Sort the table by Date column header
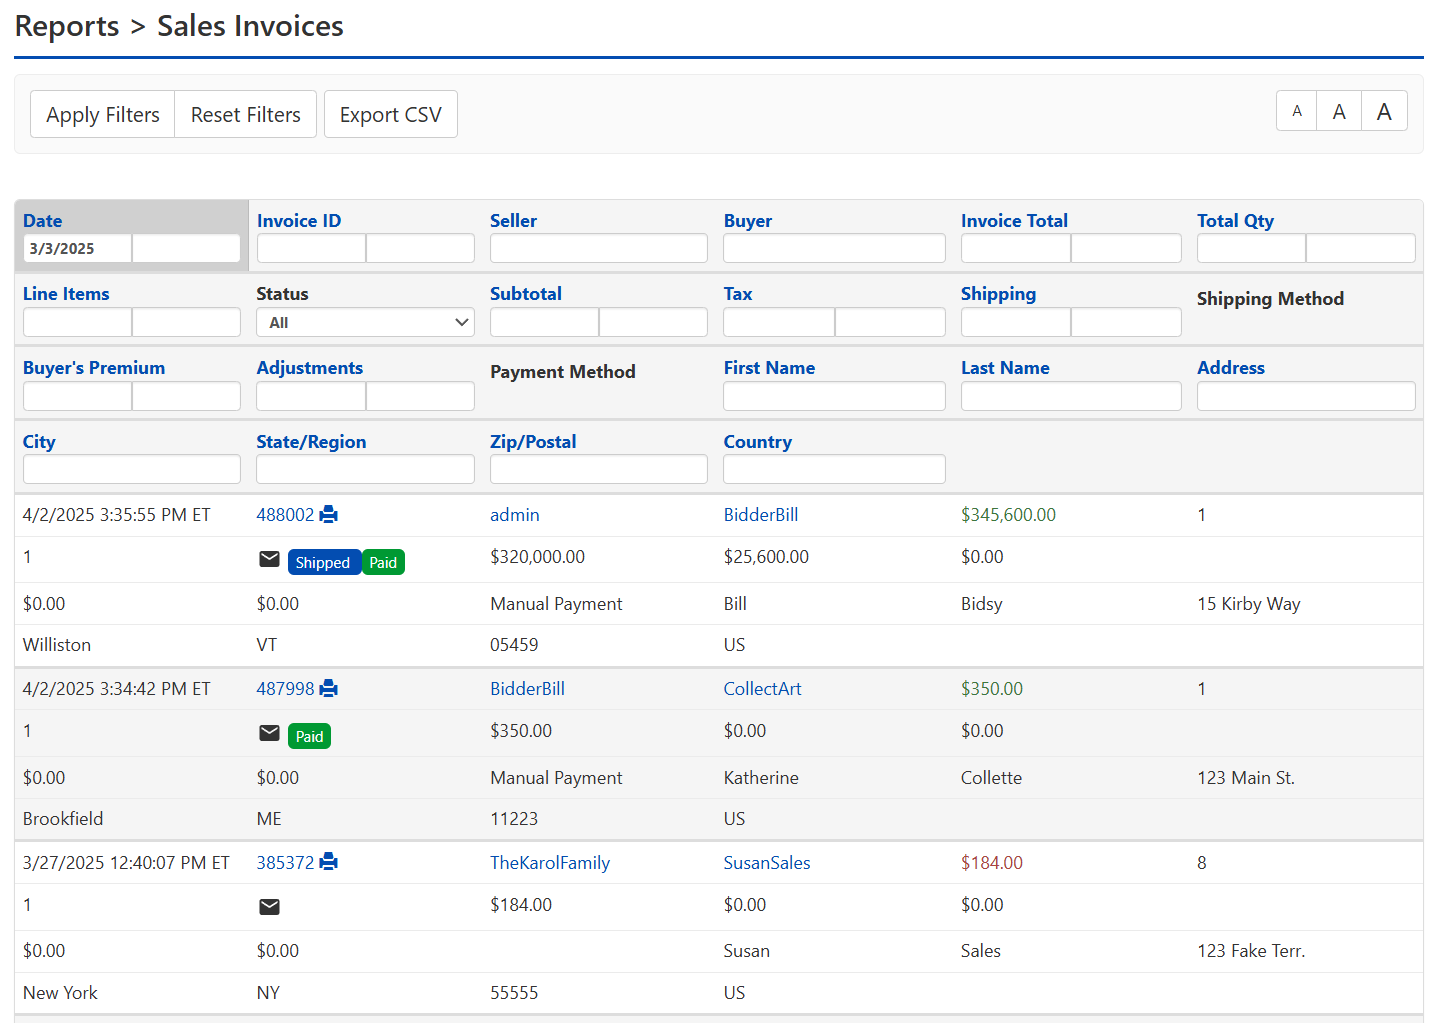The image size is (1440, 1023). [x=43, y=221]
